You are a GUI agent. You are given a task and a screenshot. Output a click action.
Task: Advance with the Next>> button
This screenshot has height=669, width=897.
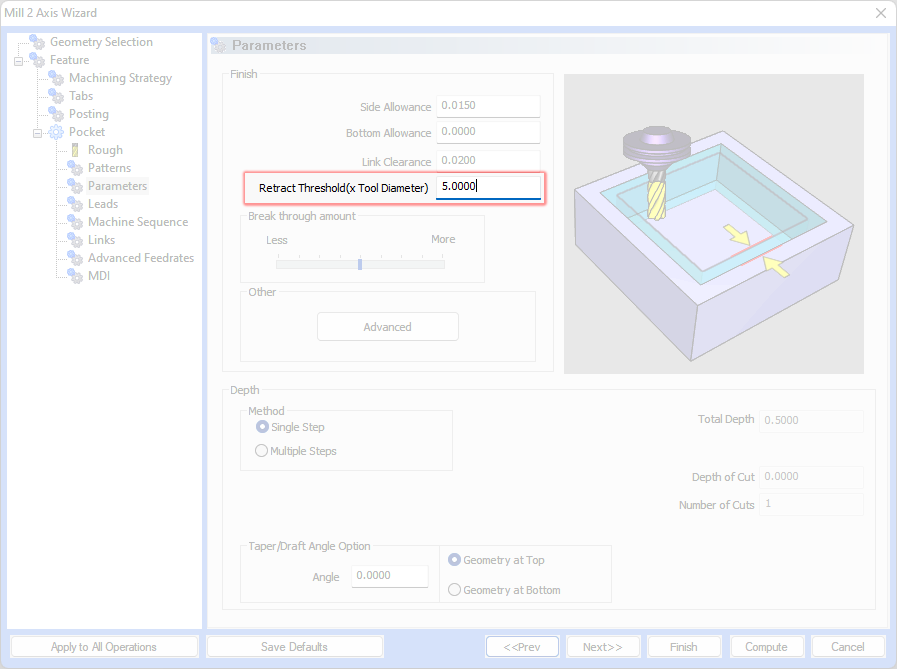[602, 647]
